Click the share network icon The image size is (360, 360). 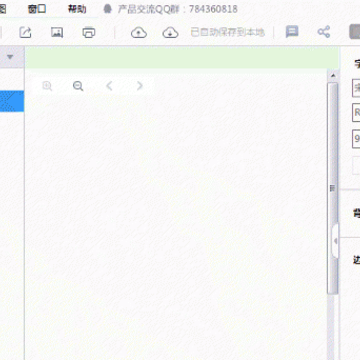pyautogui.click(x=324, y=32)
